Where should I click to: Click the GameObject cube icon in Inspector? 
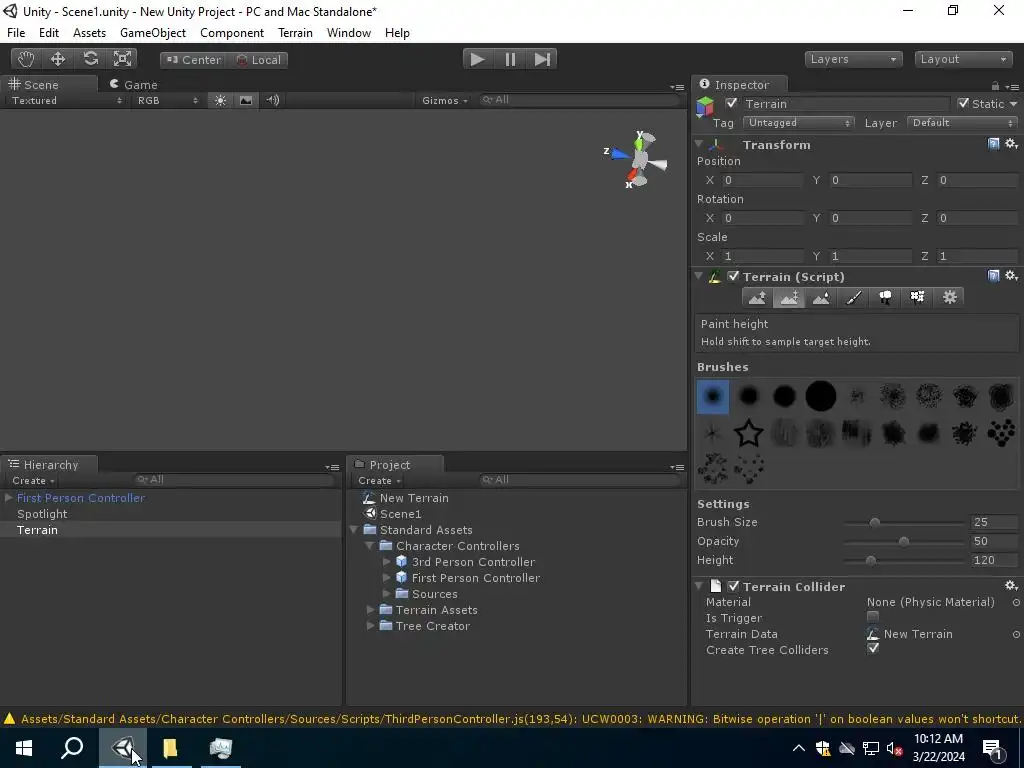[x=705, y=106]
